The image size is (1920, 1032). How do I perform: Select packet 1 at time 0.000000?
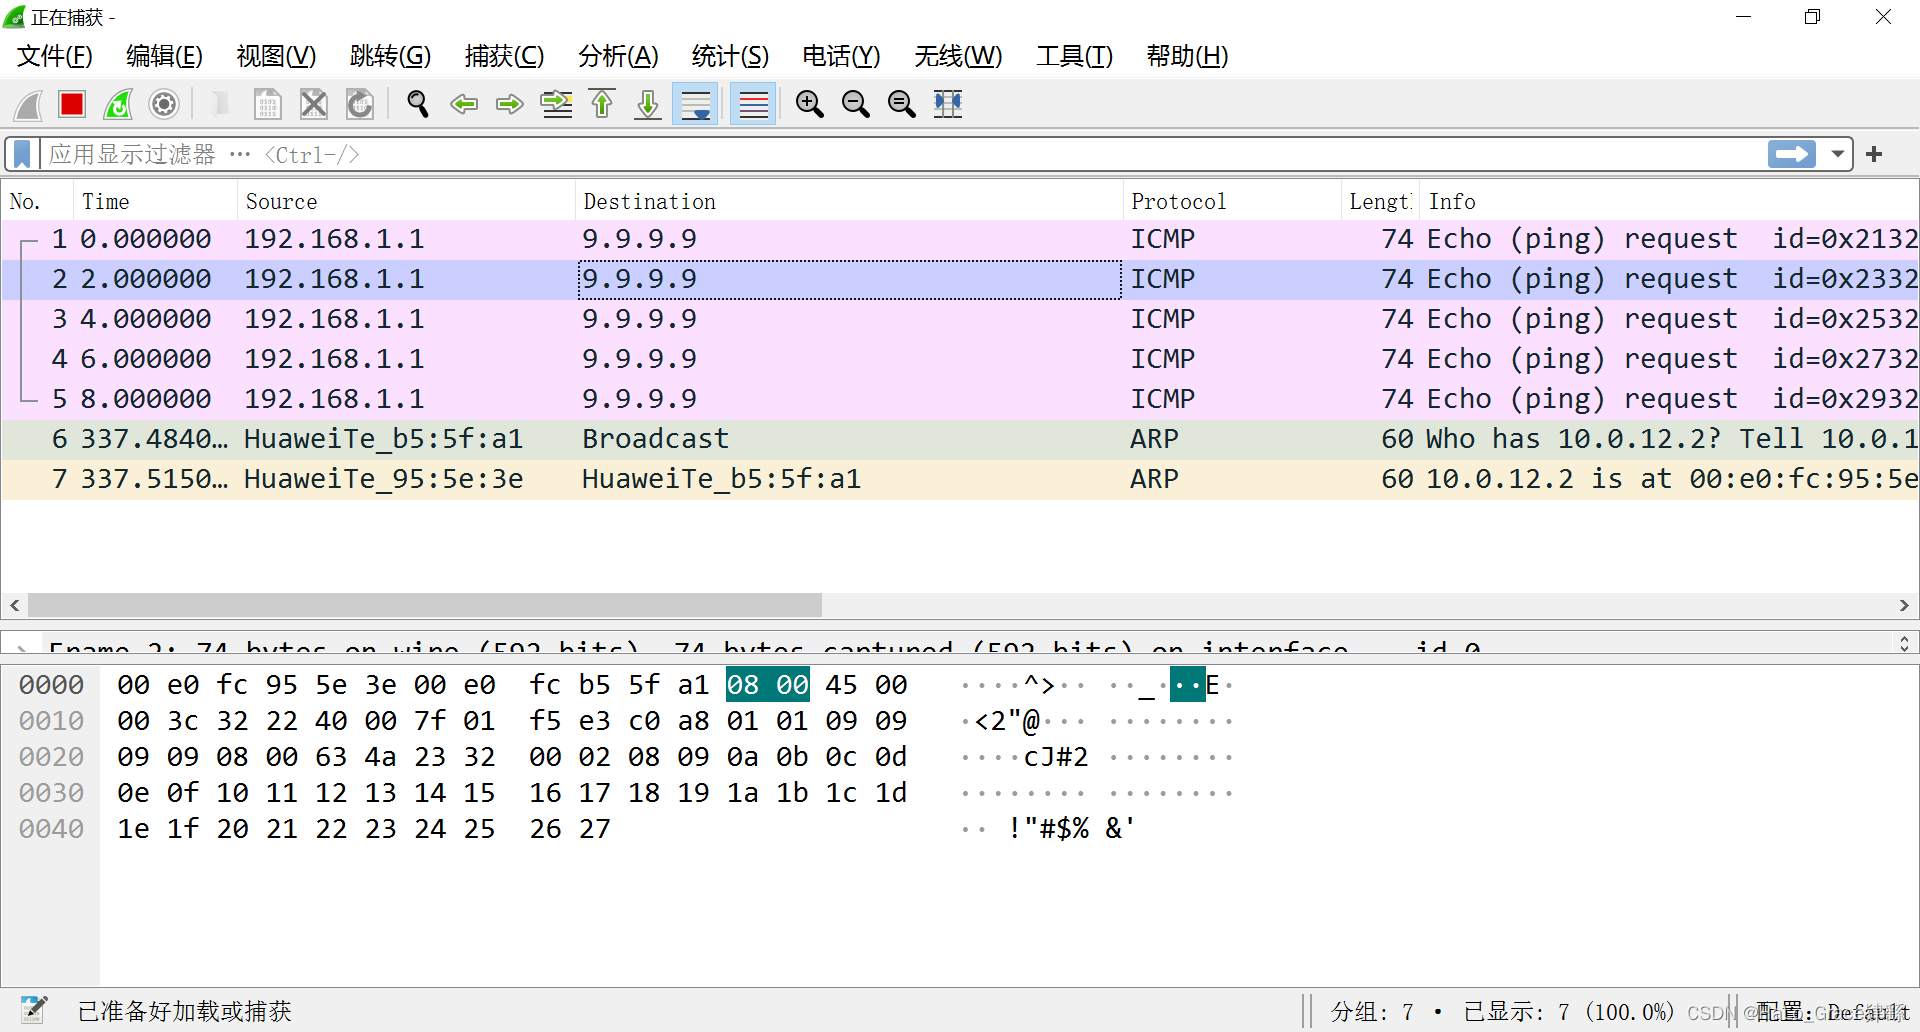click(960, 239)
